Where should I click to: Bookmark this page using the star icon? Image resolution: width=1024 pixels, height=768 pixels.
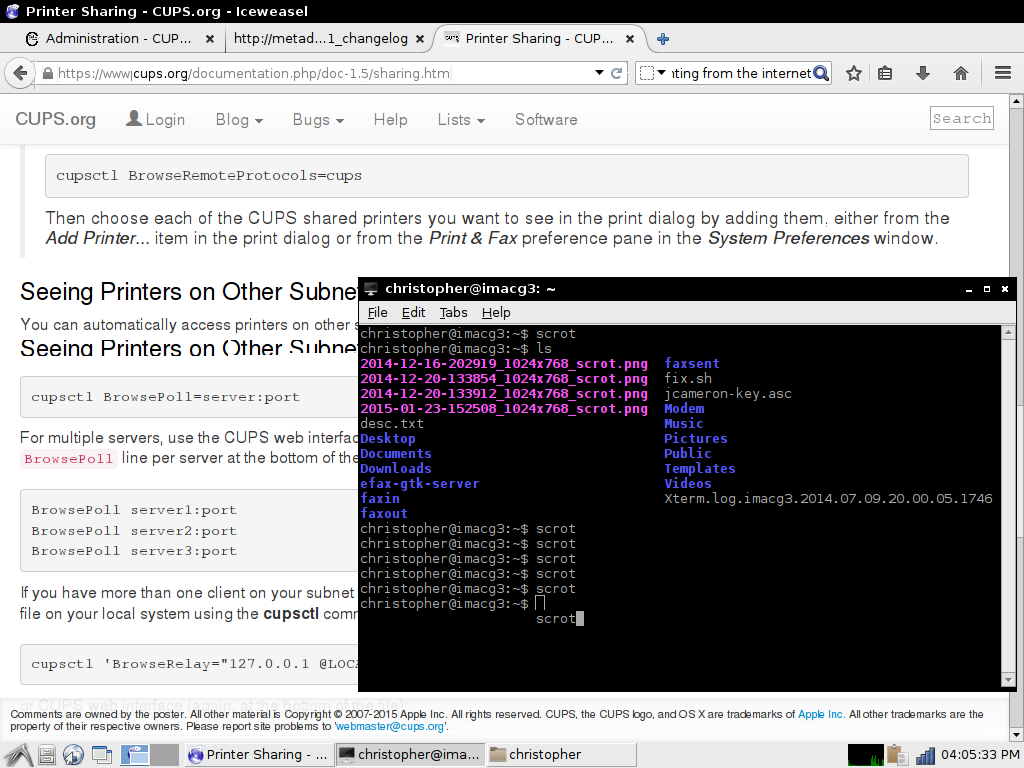coord(854,73)
